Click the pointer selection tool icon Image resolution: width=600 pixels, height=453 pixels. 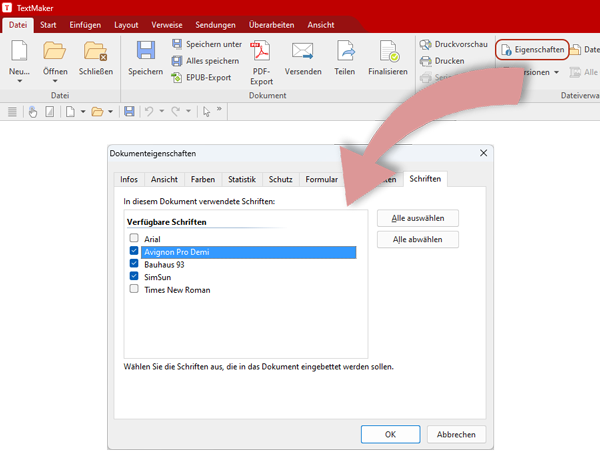click(206, 112)
